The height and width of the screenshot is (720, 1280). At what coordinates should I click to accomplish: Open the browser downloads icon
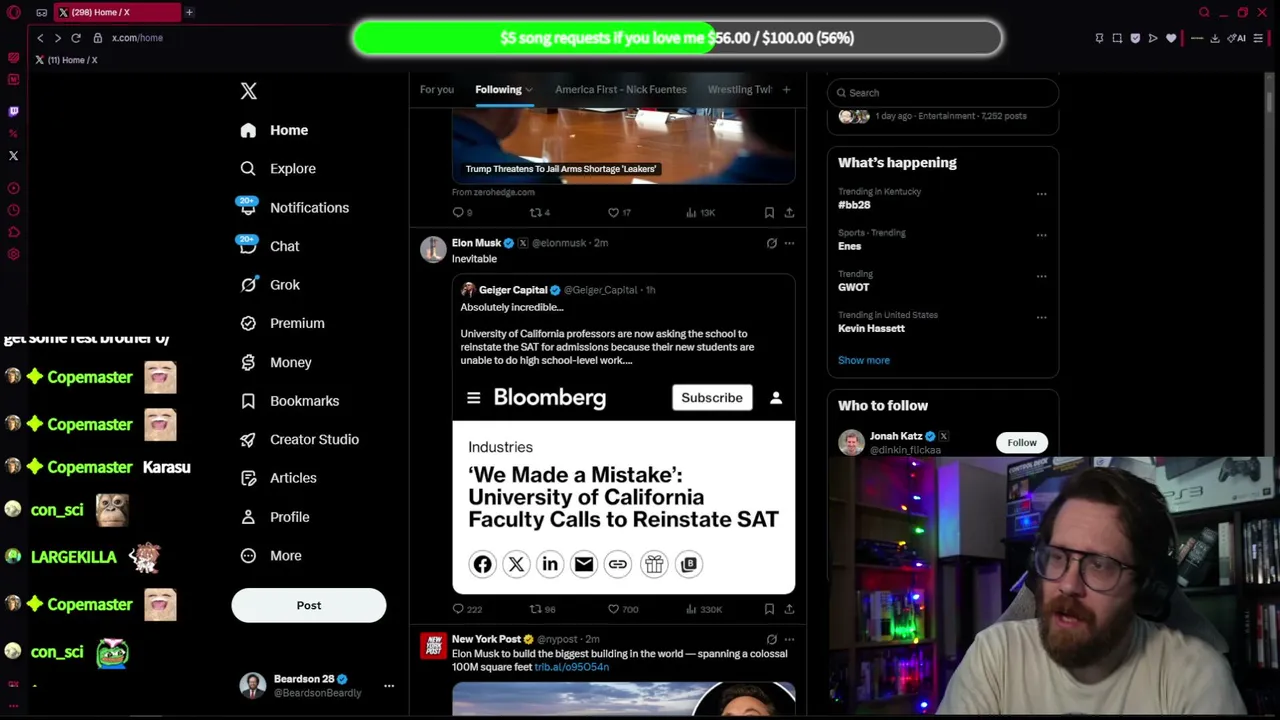coord(1214,38)
